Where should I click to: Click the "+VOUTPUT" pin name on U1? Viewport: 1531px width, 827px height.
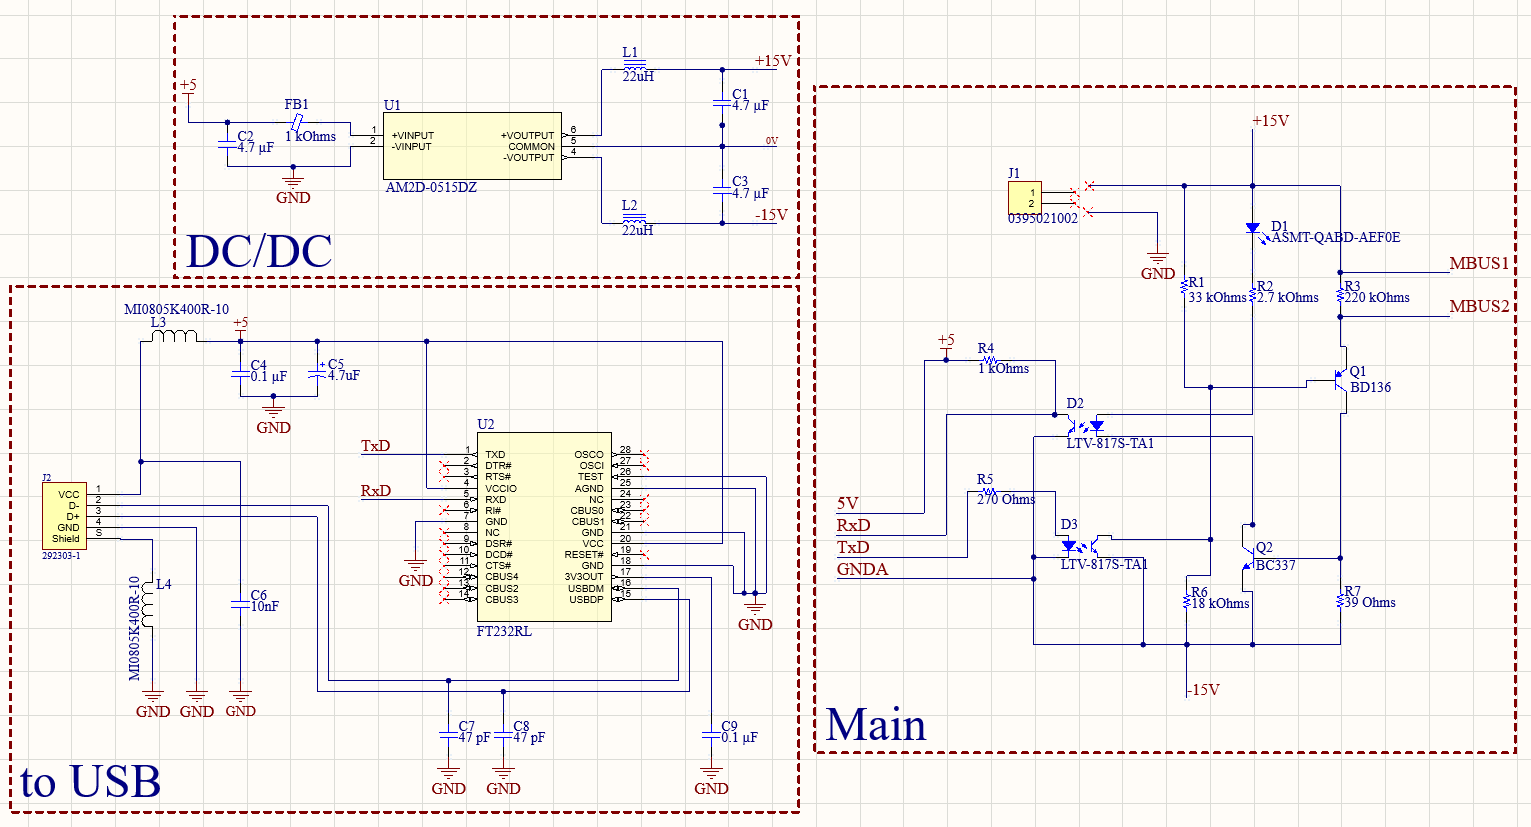tap(527, 135)
